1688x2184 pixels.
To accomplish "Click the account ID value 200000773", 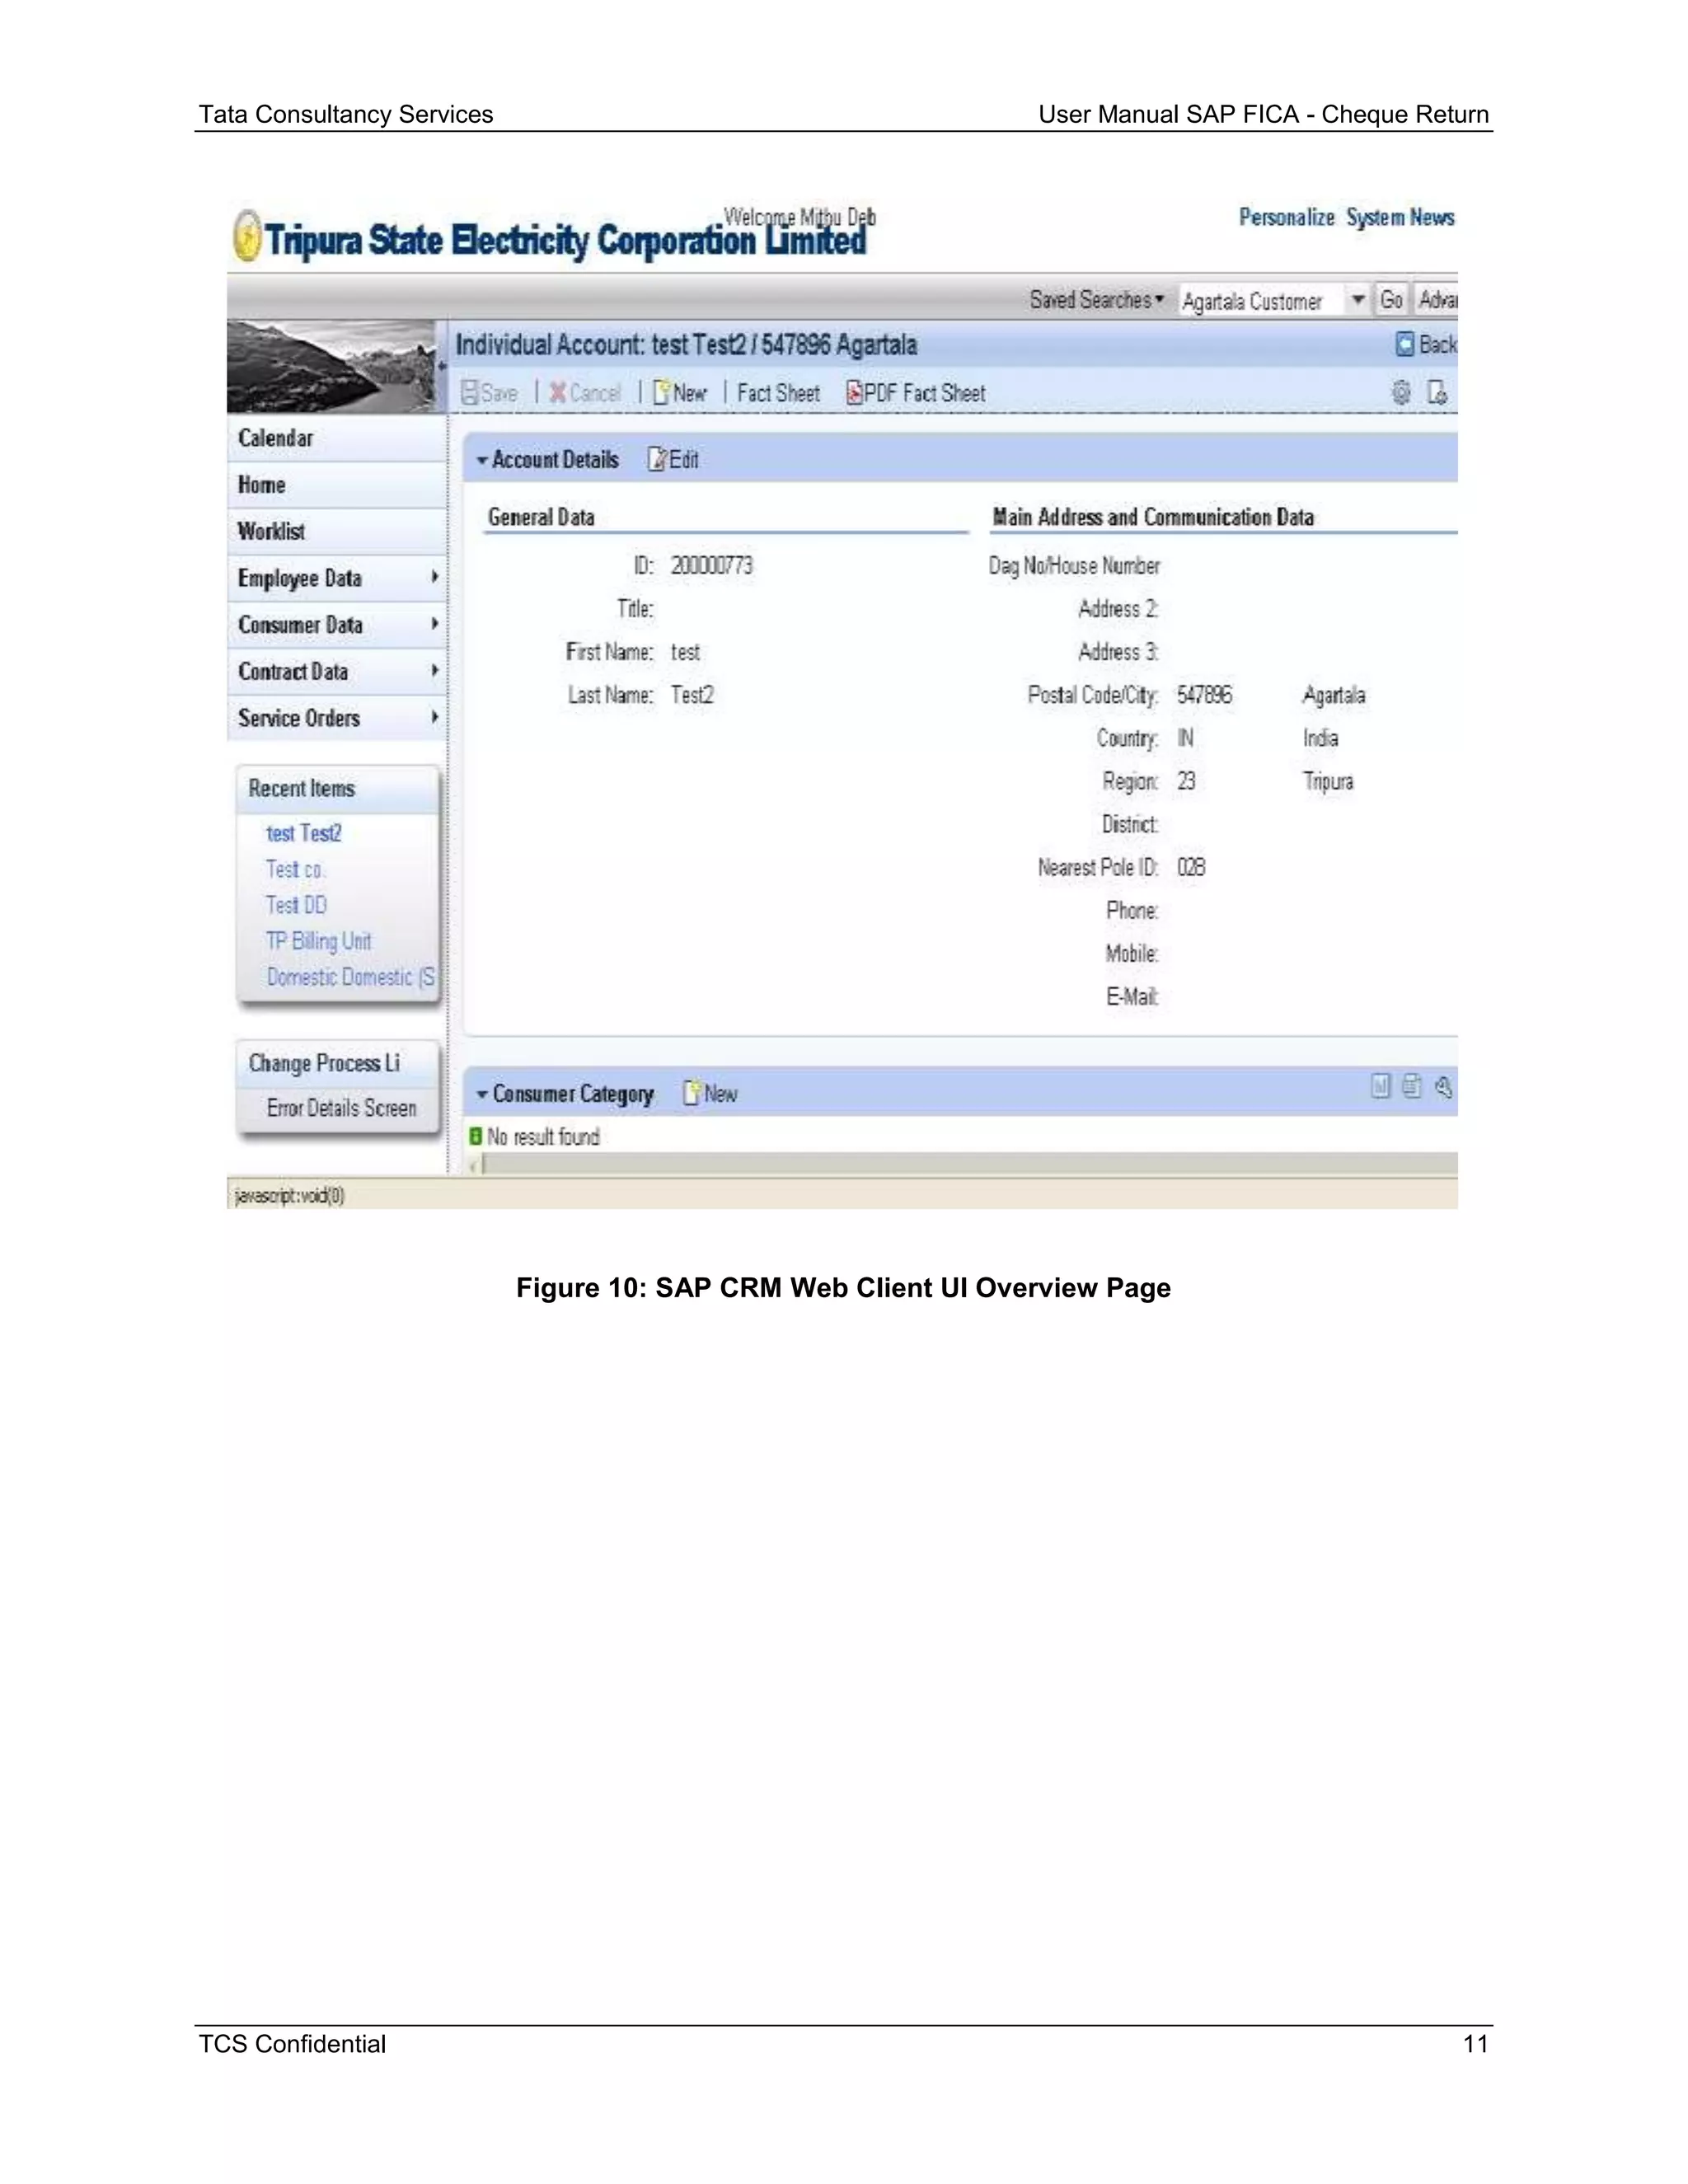I will tap(712, 566).
